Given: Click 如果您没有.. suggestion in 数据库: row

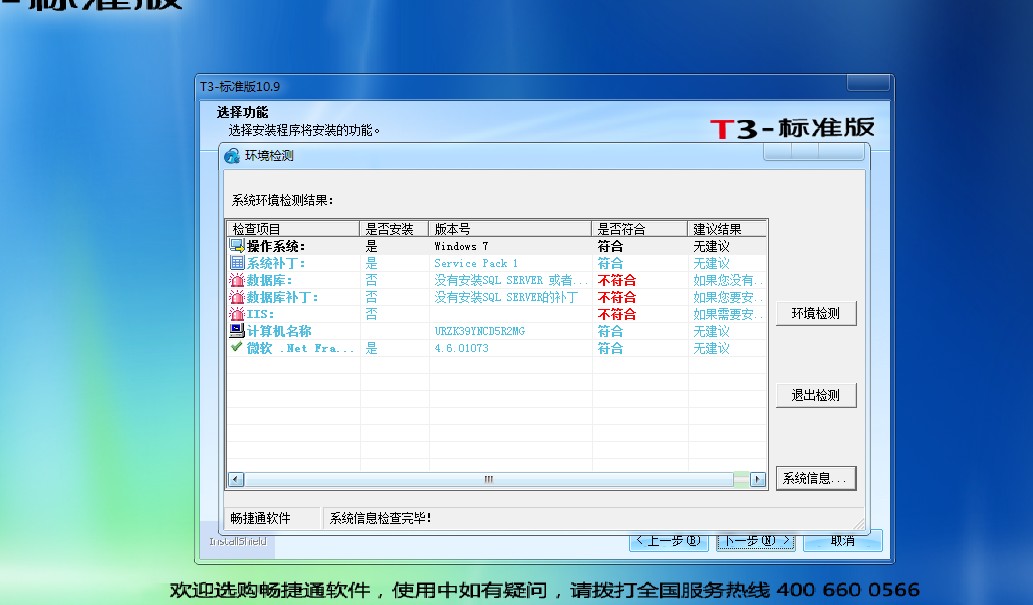Looking at the screenshot, I should pyautogui.click(x=728, y=280).
